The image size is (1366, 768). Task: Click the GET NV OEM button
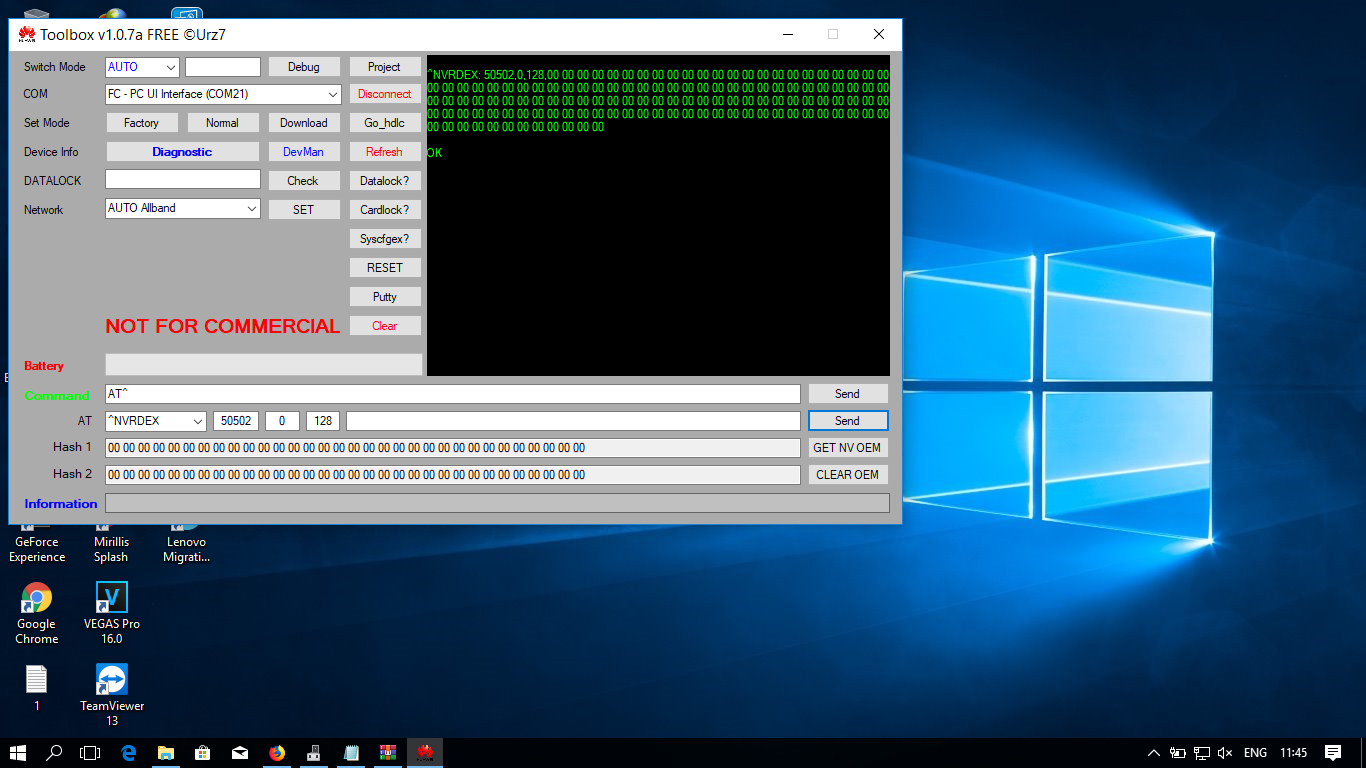coord(847,448)
